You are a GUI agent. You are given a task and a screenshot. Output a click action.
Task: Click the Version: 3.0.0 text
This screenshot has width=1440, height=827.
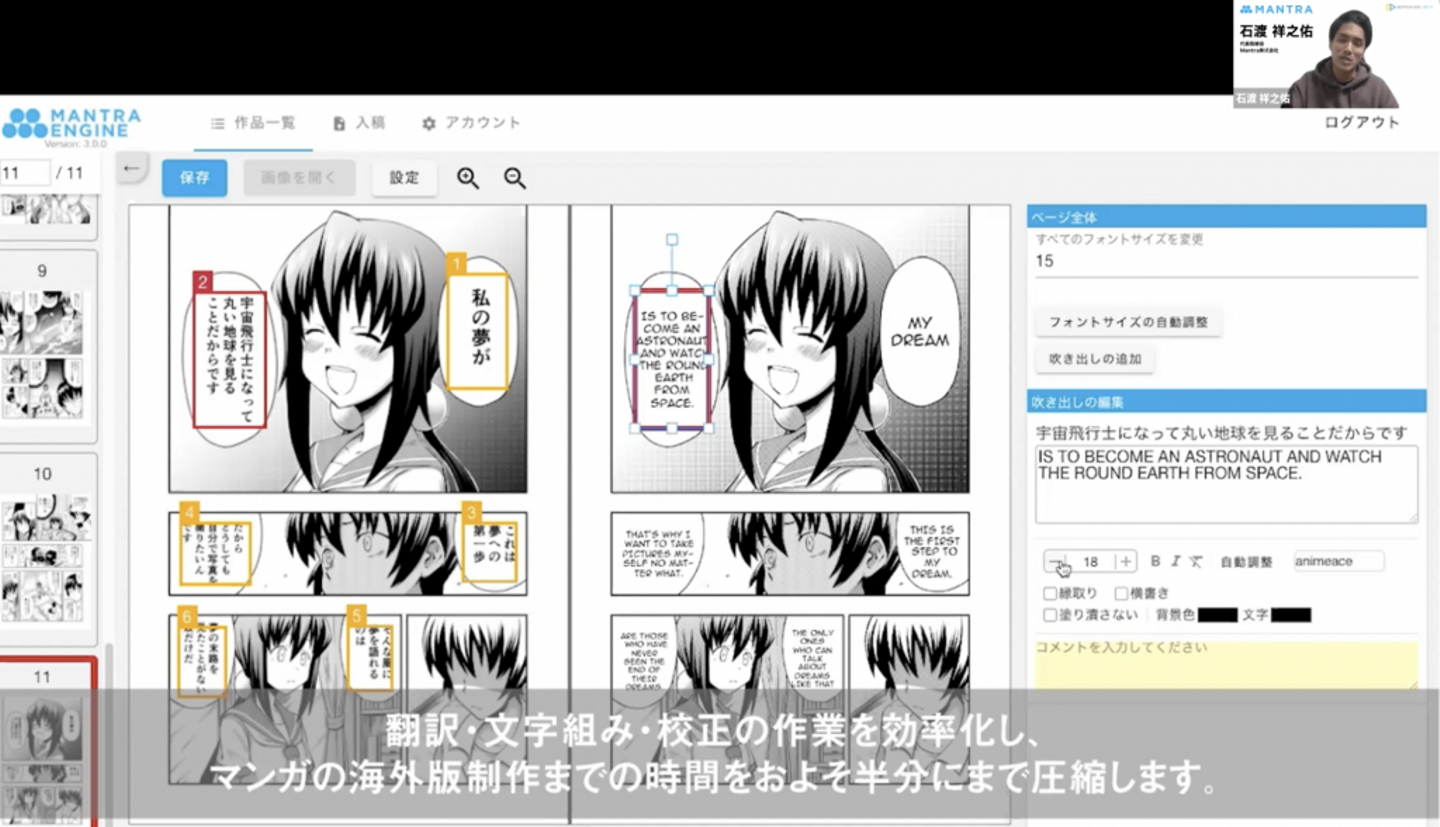click(x=75, y=144)
